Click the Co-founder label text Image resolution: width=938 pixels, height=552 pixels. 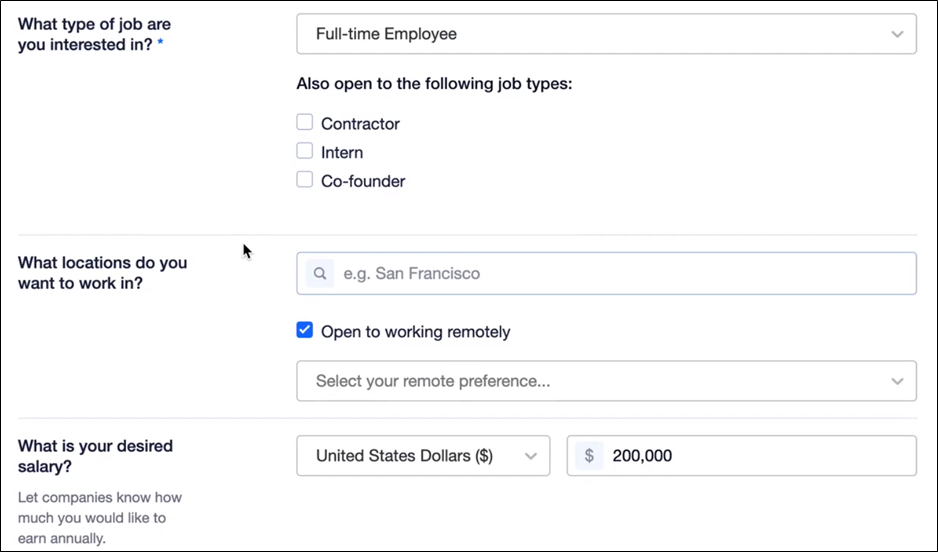point(363,181)
